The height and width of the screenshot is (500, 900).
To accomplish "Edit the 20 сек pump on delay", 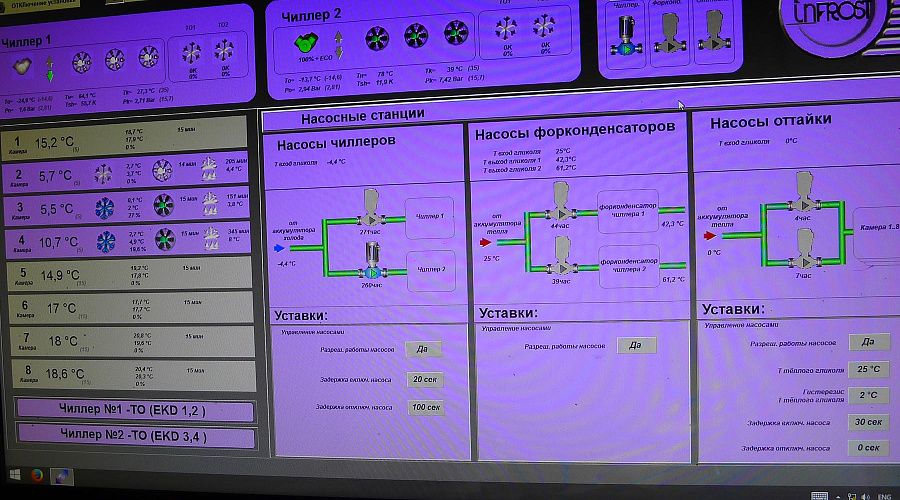I will 425,379.
